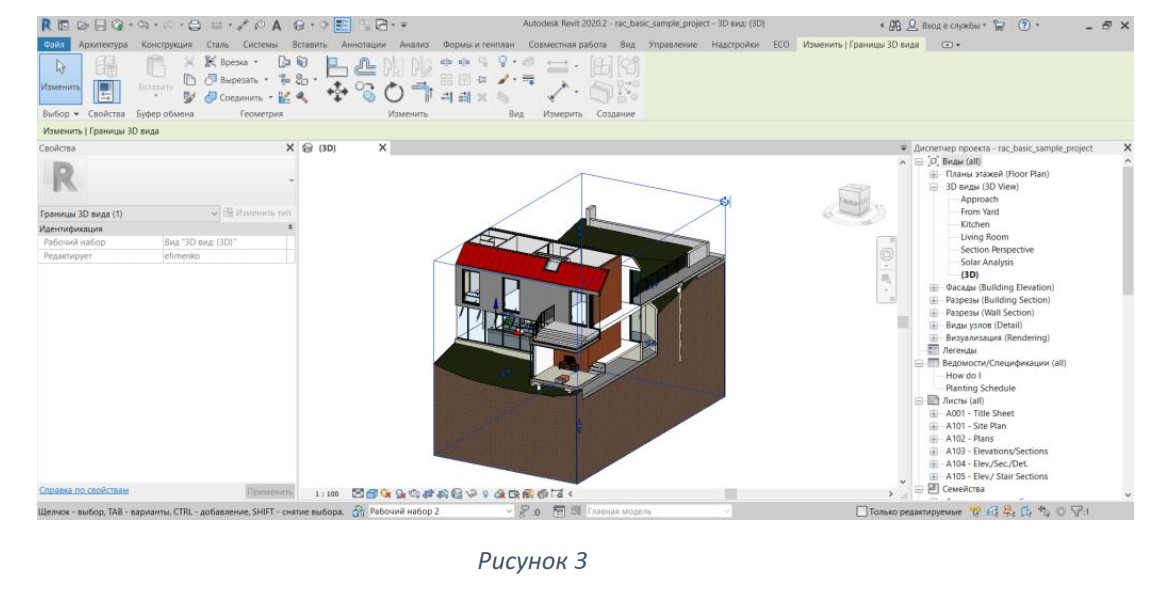Click the Редактирует value field efimenko

click(x=225, y=256)
